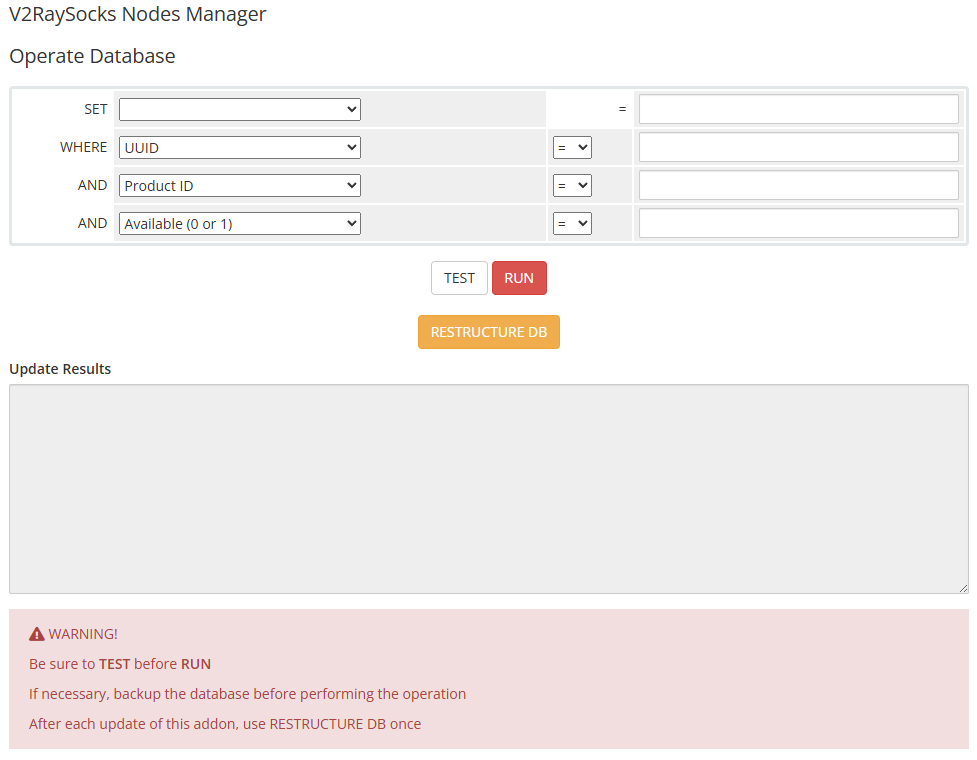Open the SET column dropdown
This screenshot has width=977, height=760.
pyautogui.click(x=239, y=109)
